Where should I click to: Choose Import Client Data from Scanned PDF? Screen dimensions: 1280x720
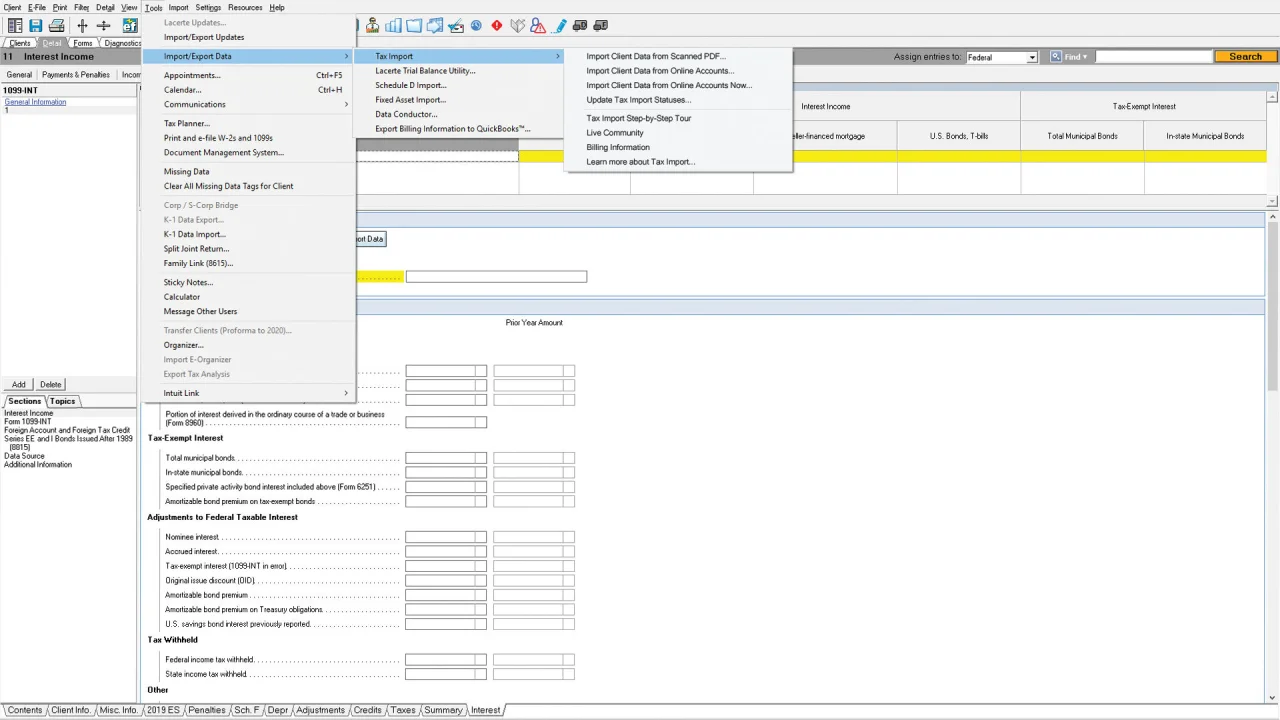coord(656,56)
